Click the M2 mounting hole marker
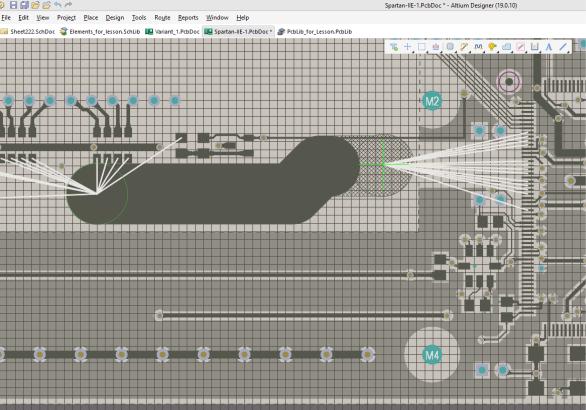This screenshot has width=586, height=410. coord(432,101)
